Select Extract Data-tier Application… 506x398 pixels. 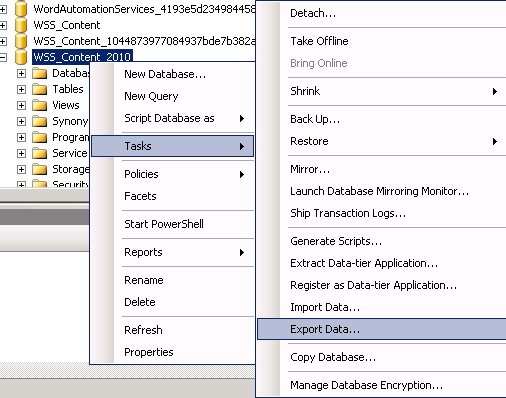(382, 263)
